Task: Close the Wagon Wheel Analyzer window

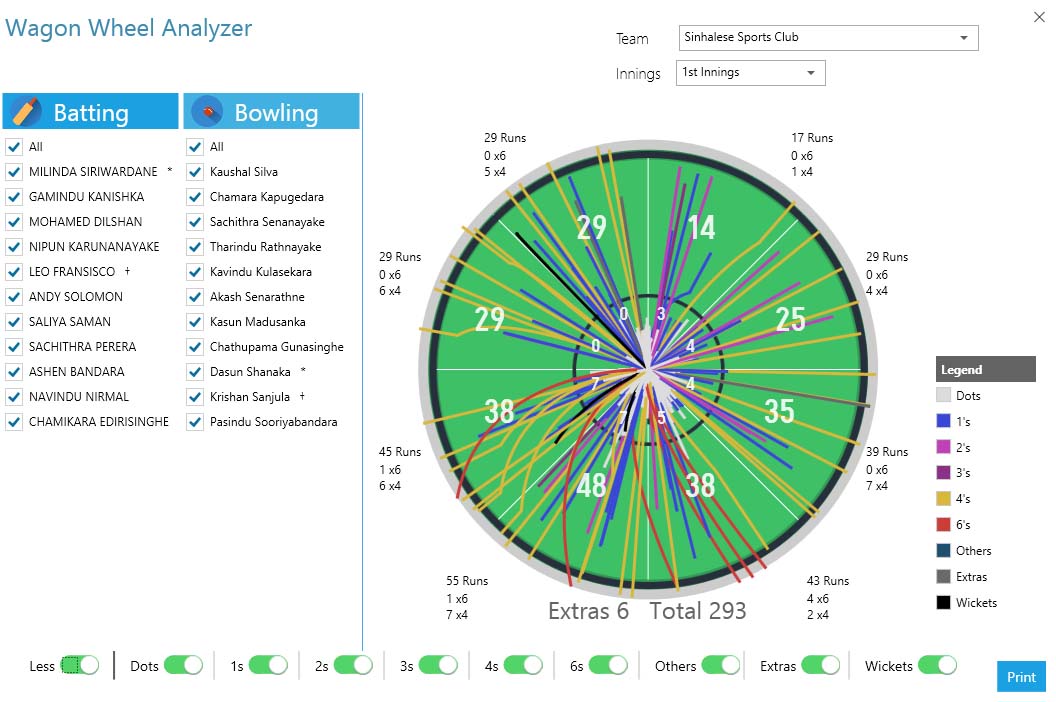Action: pos(1038,16)
